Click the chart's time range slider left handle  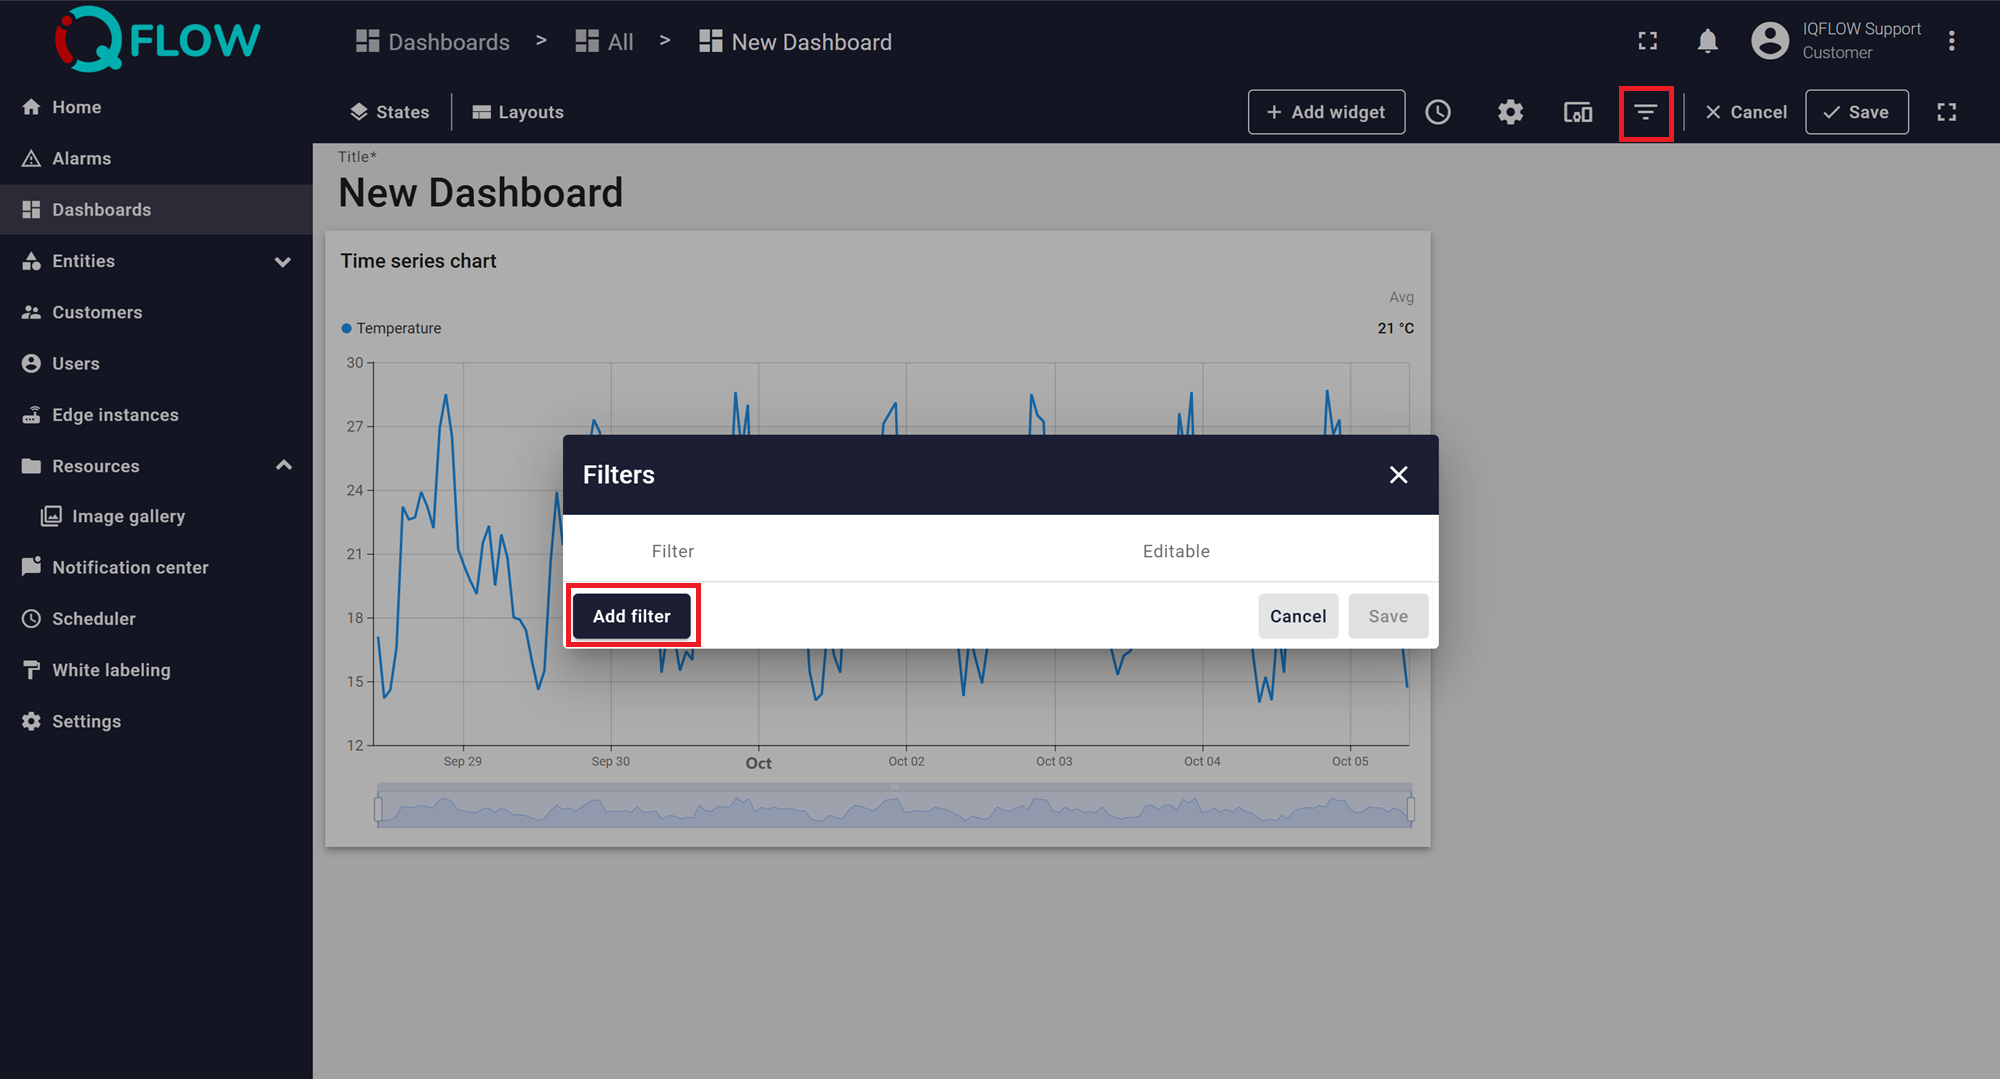coord(378,809)
